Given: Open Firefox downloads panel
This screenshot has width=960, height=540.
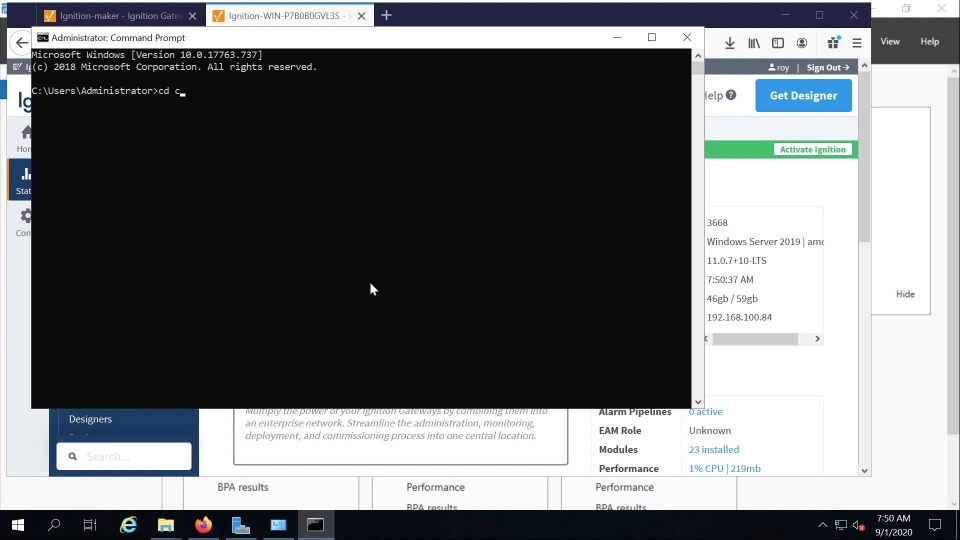Looking at the screenshot, I should (730, 43).
